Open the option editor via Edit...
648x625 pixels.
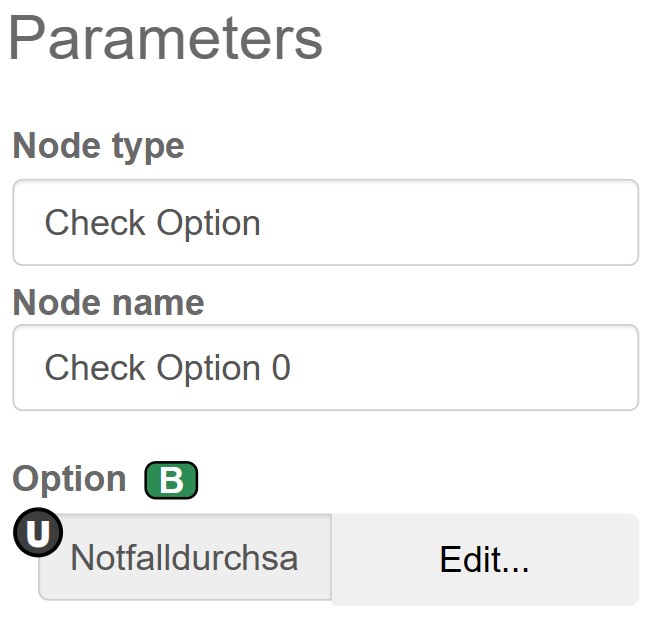(484, 559)
